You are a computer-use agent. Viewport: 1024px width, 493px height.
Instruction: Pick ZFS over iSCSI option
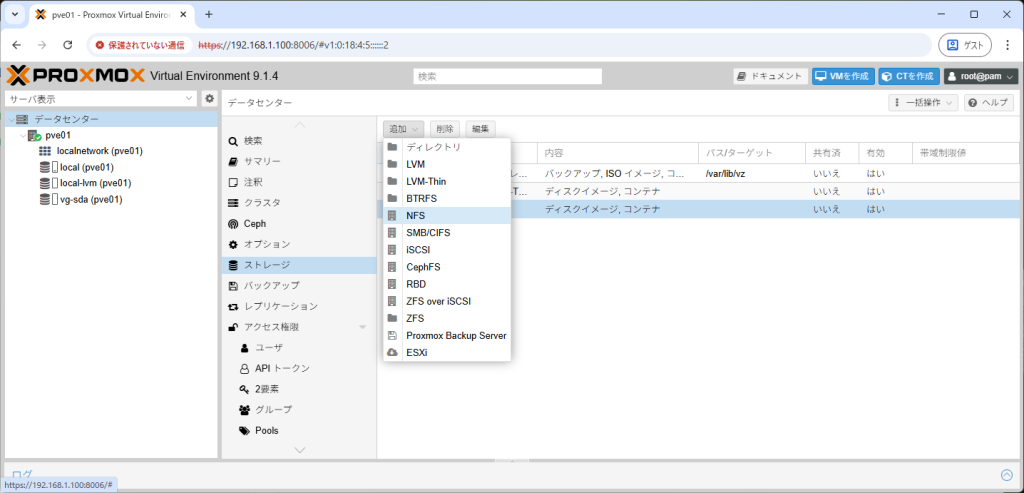tap(447, 301)
